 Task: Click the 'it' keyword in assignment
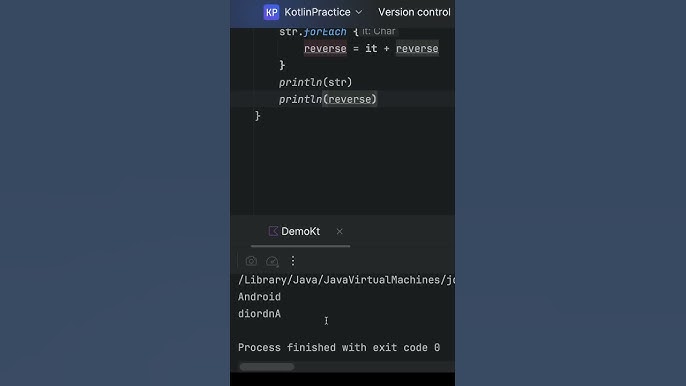point(371,49)
